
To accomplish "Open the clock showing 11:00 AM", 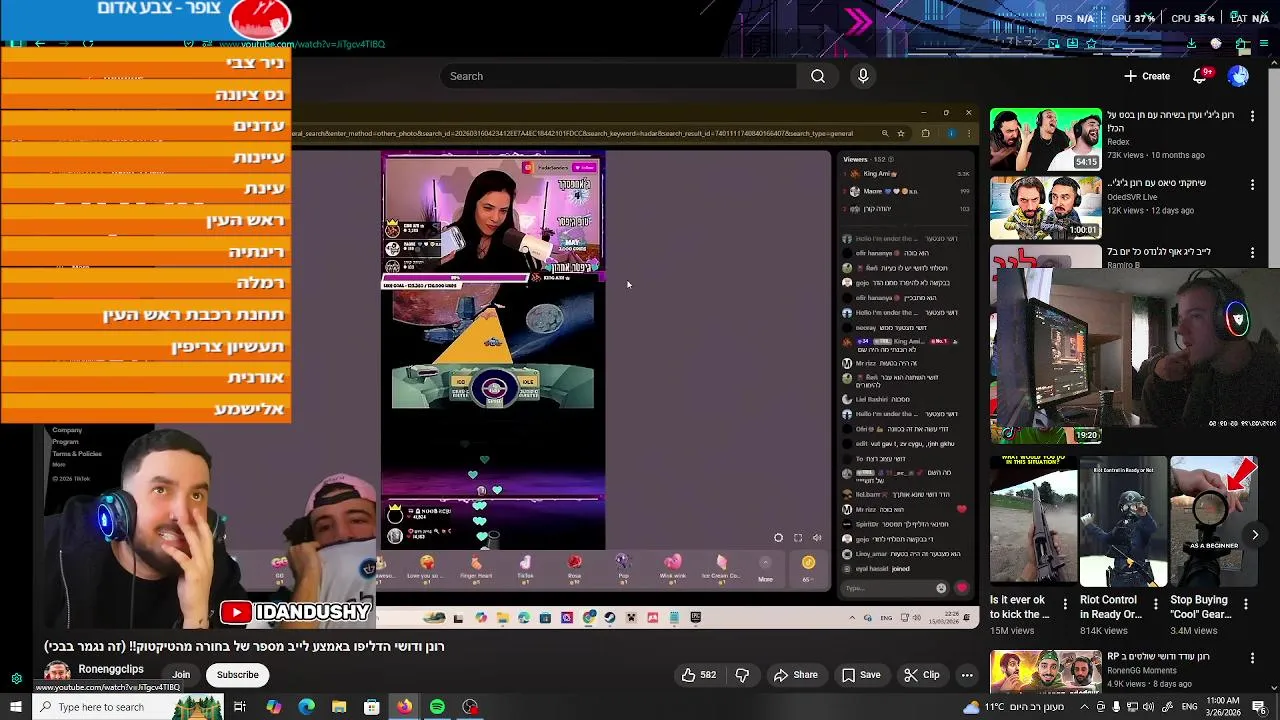I will point(1223,707).
